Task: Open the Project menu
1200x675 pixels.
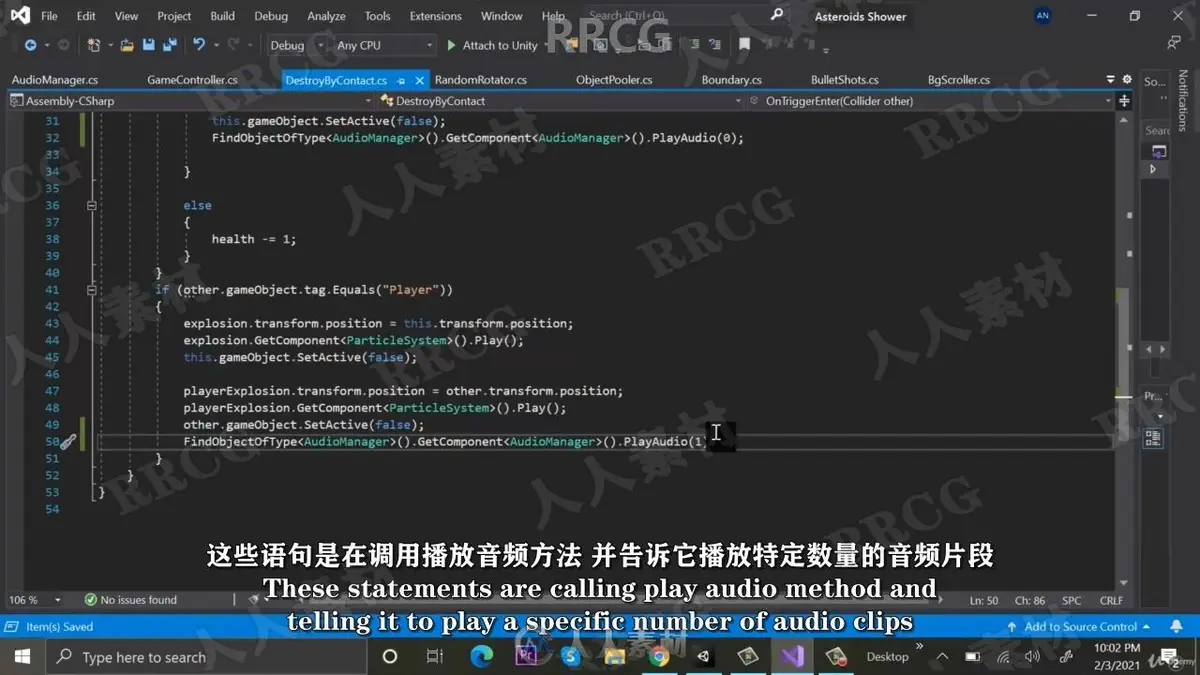Action: [174, 16]
